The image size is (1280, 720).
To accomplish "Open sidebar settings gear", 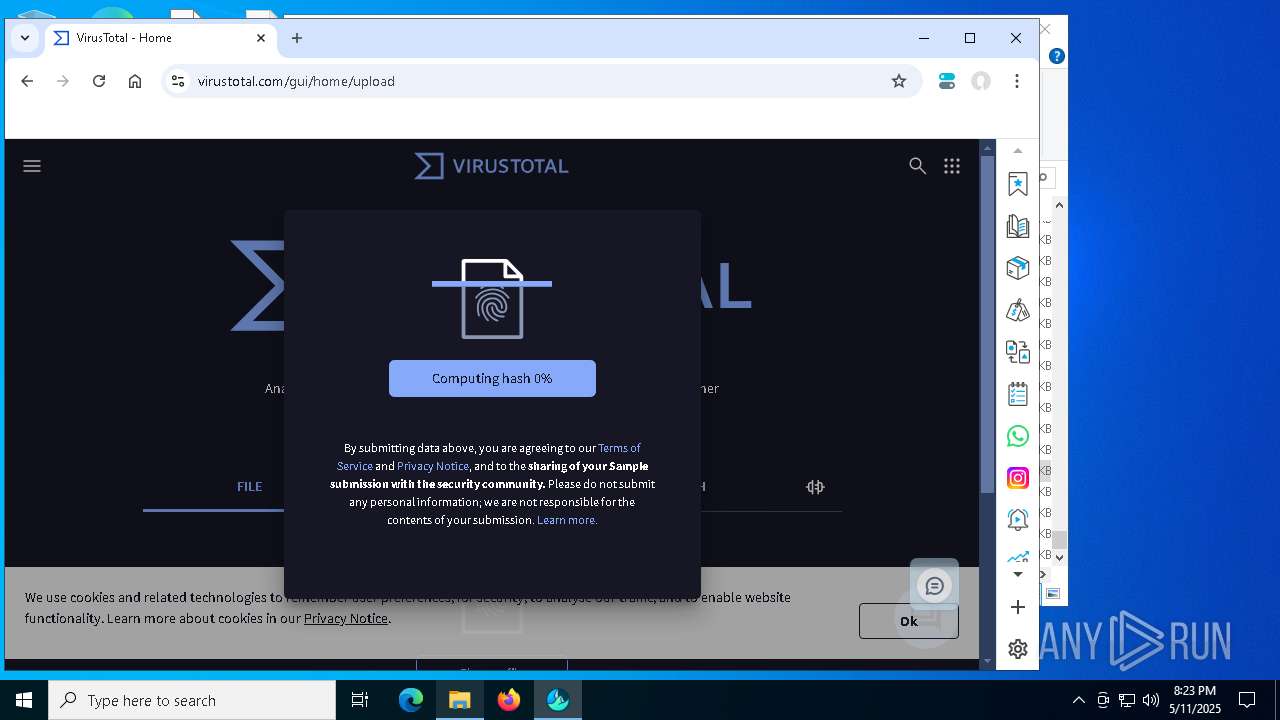I will [1018, 649].
